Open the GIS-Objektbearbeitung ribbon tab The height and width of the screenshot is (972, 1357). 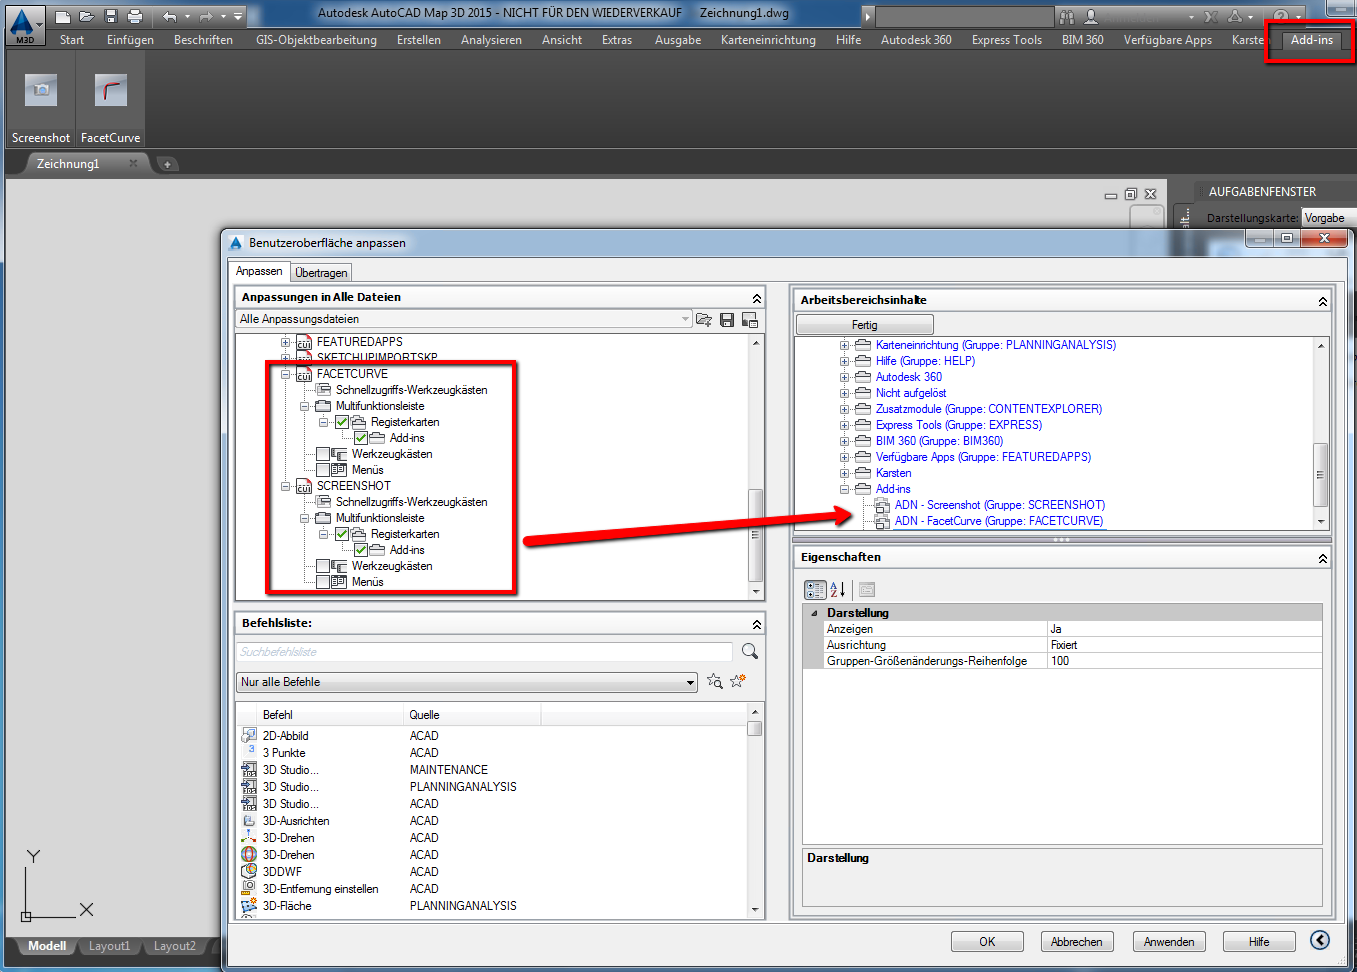(x=316, y=40)
